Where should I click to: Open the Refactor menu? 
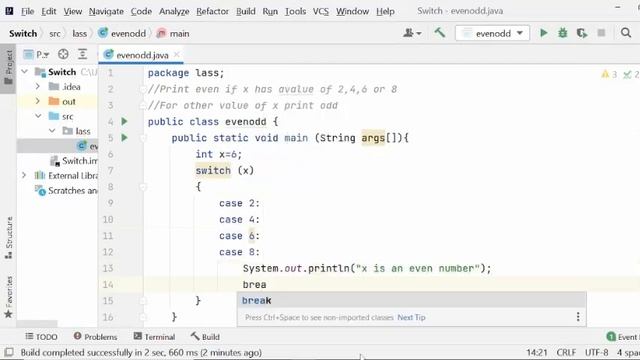click(212, 11)
